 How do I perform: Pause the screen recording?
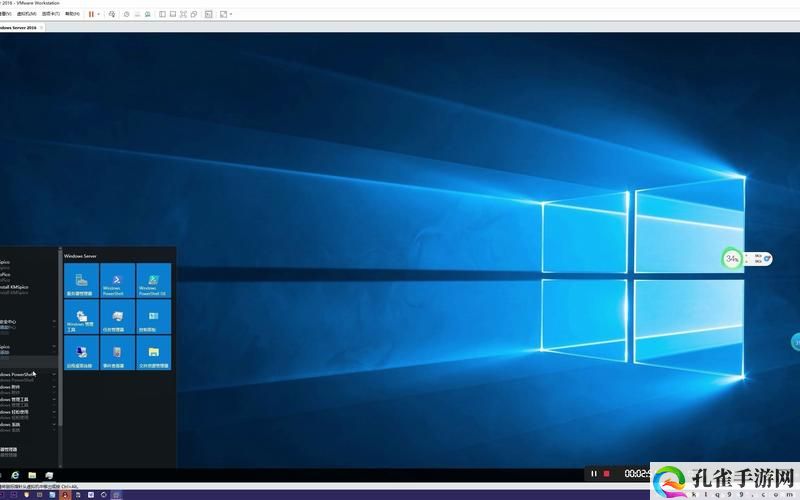coord(593,474)
